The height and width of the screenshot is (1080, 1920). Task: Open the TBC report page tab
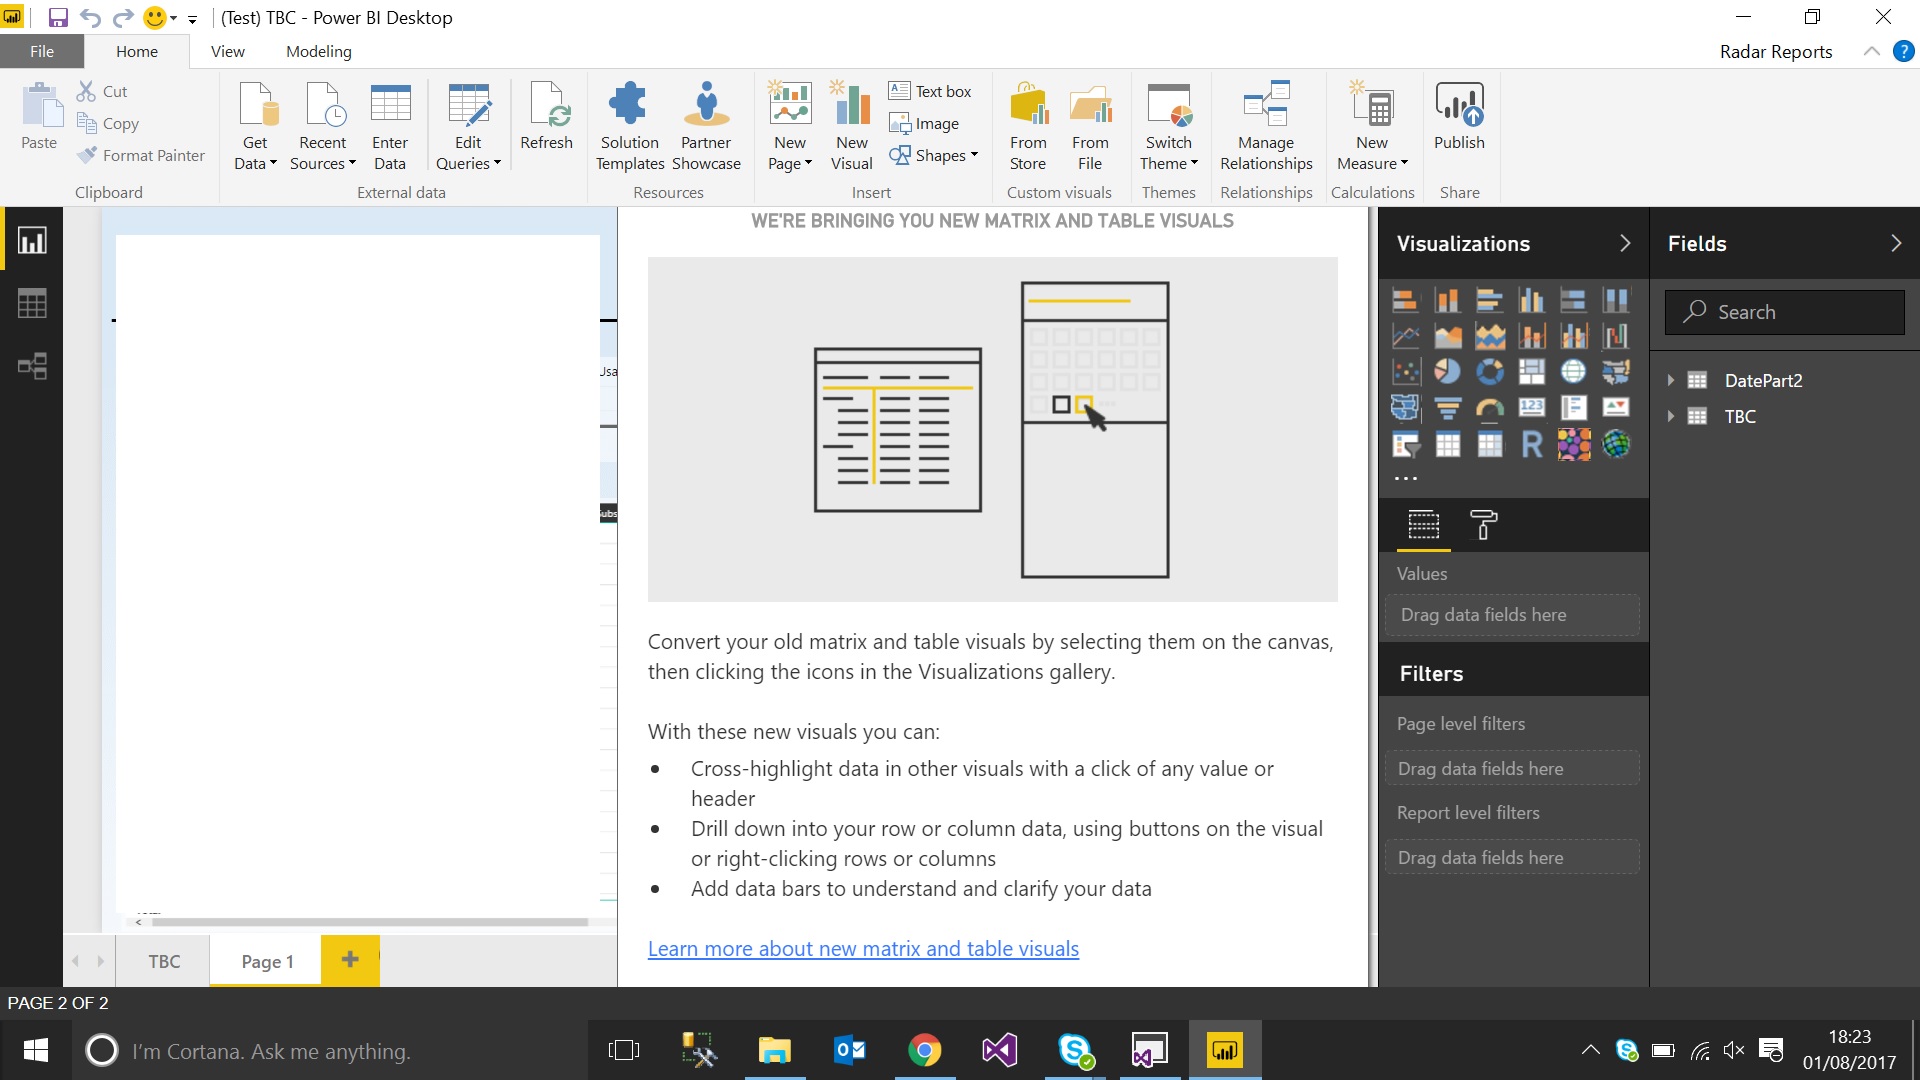[x=164, y=961]
